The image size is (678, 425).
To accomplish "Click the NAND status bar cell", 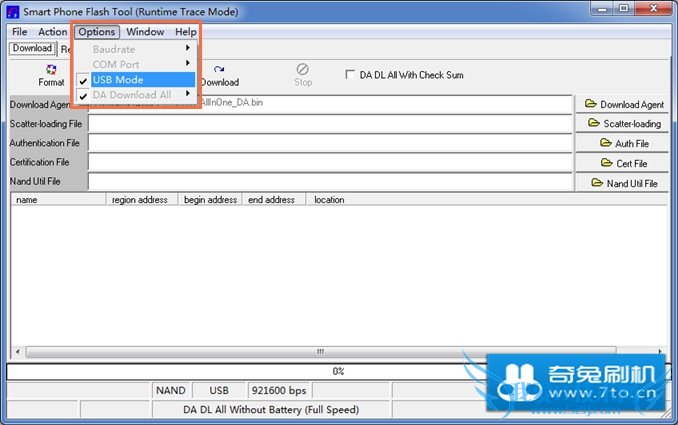I will click(171, 390).
